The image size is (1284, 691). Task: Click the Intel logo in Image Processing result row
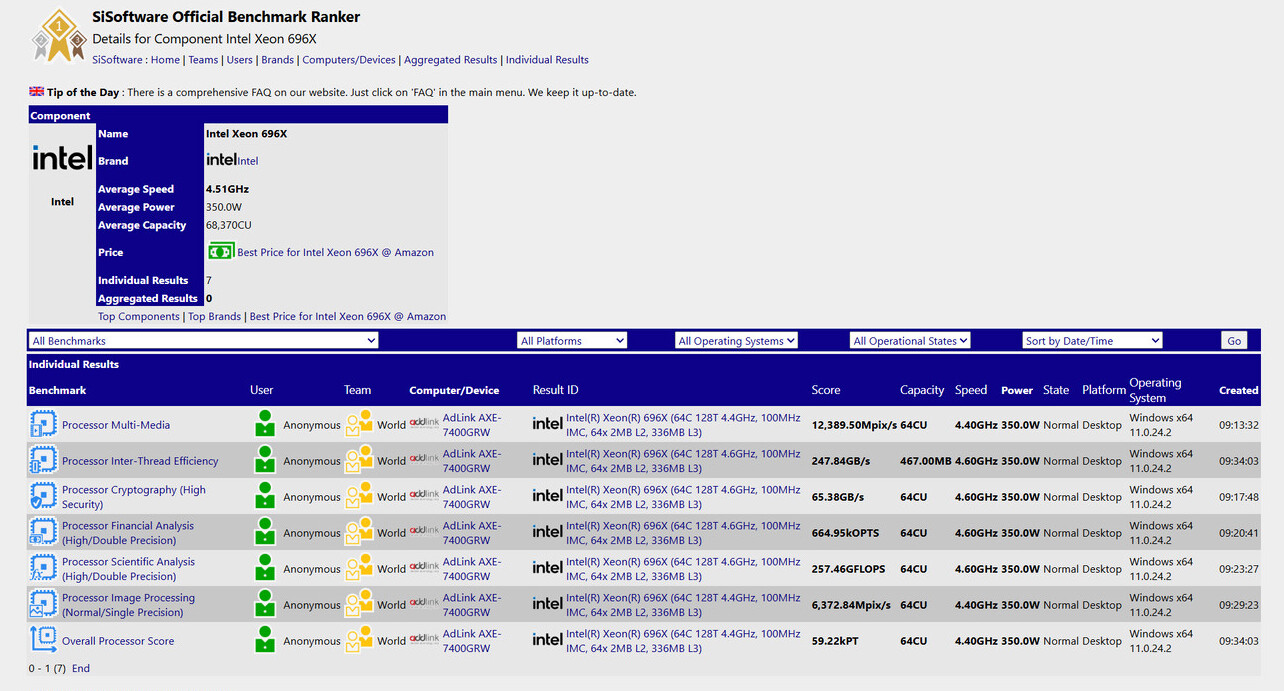click(x=547, y=604)
